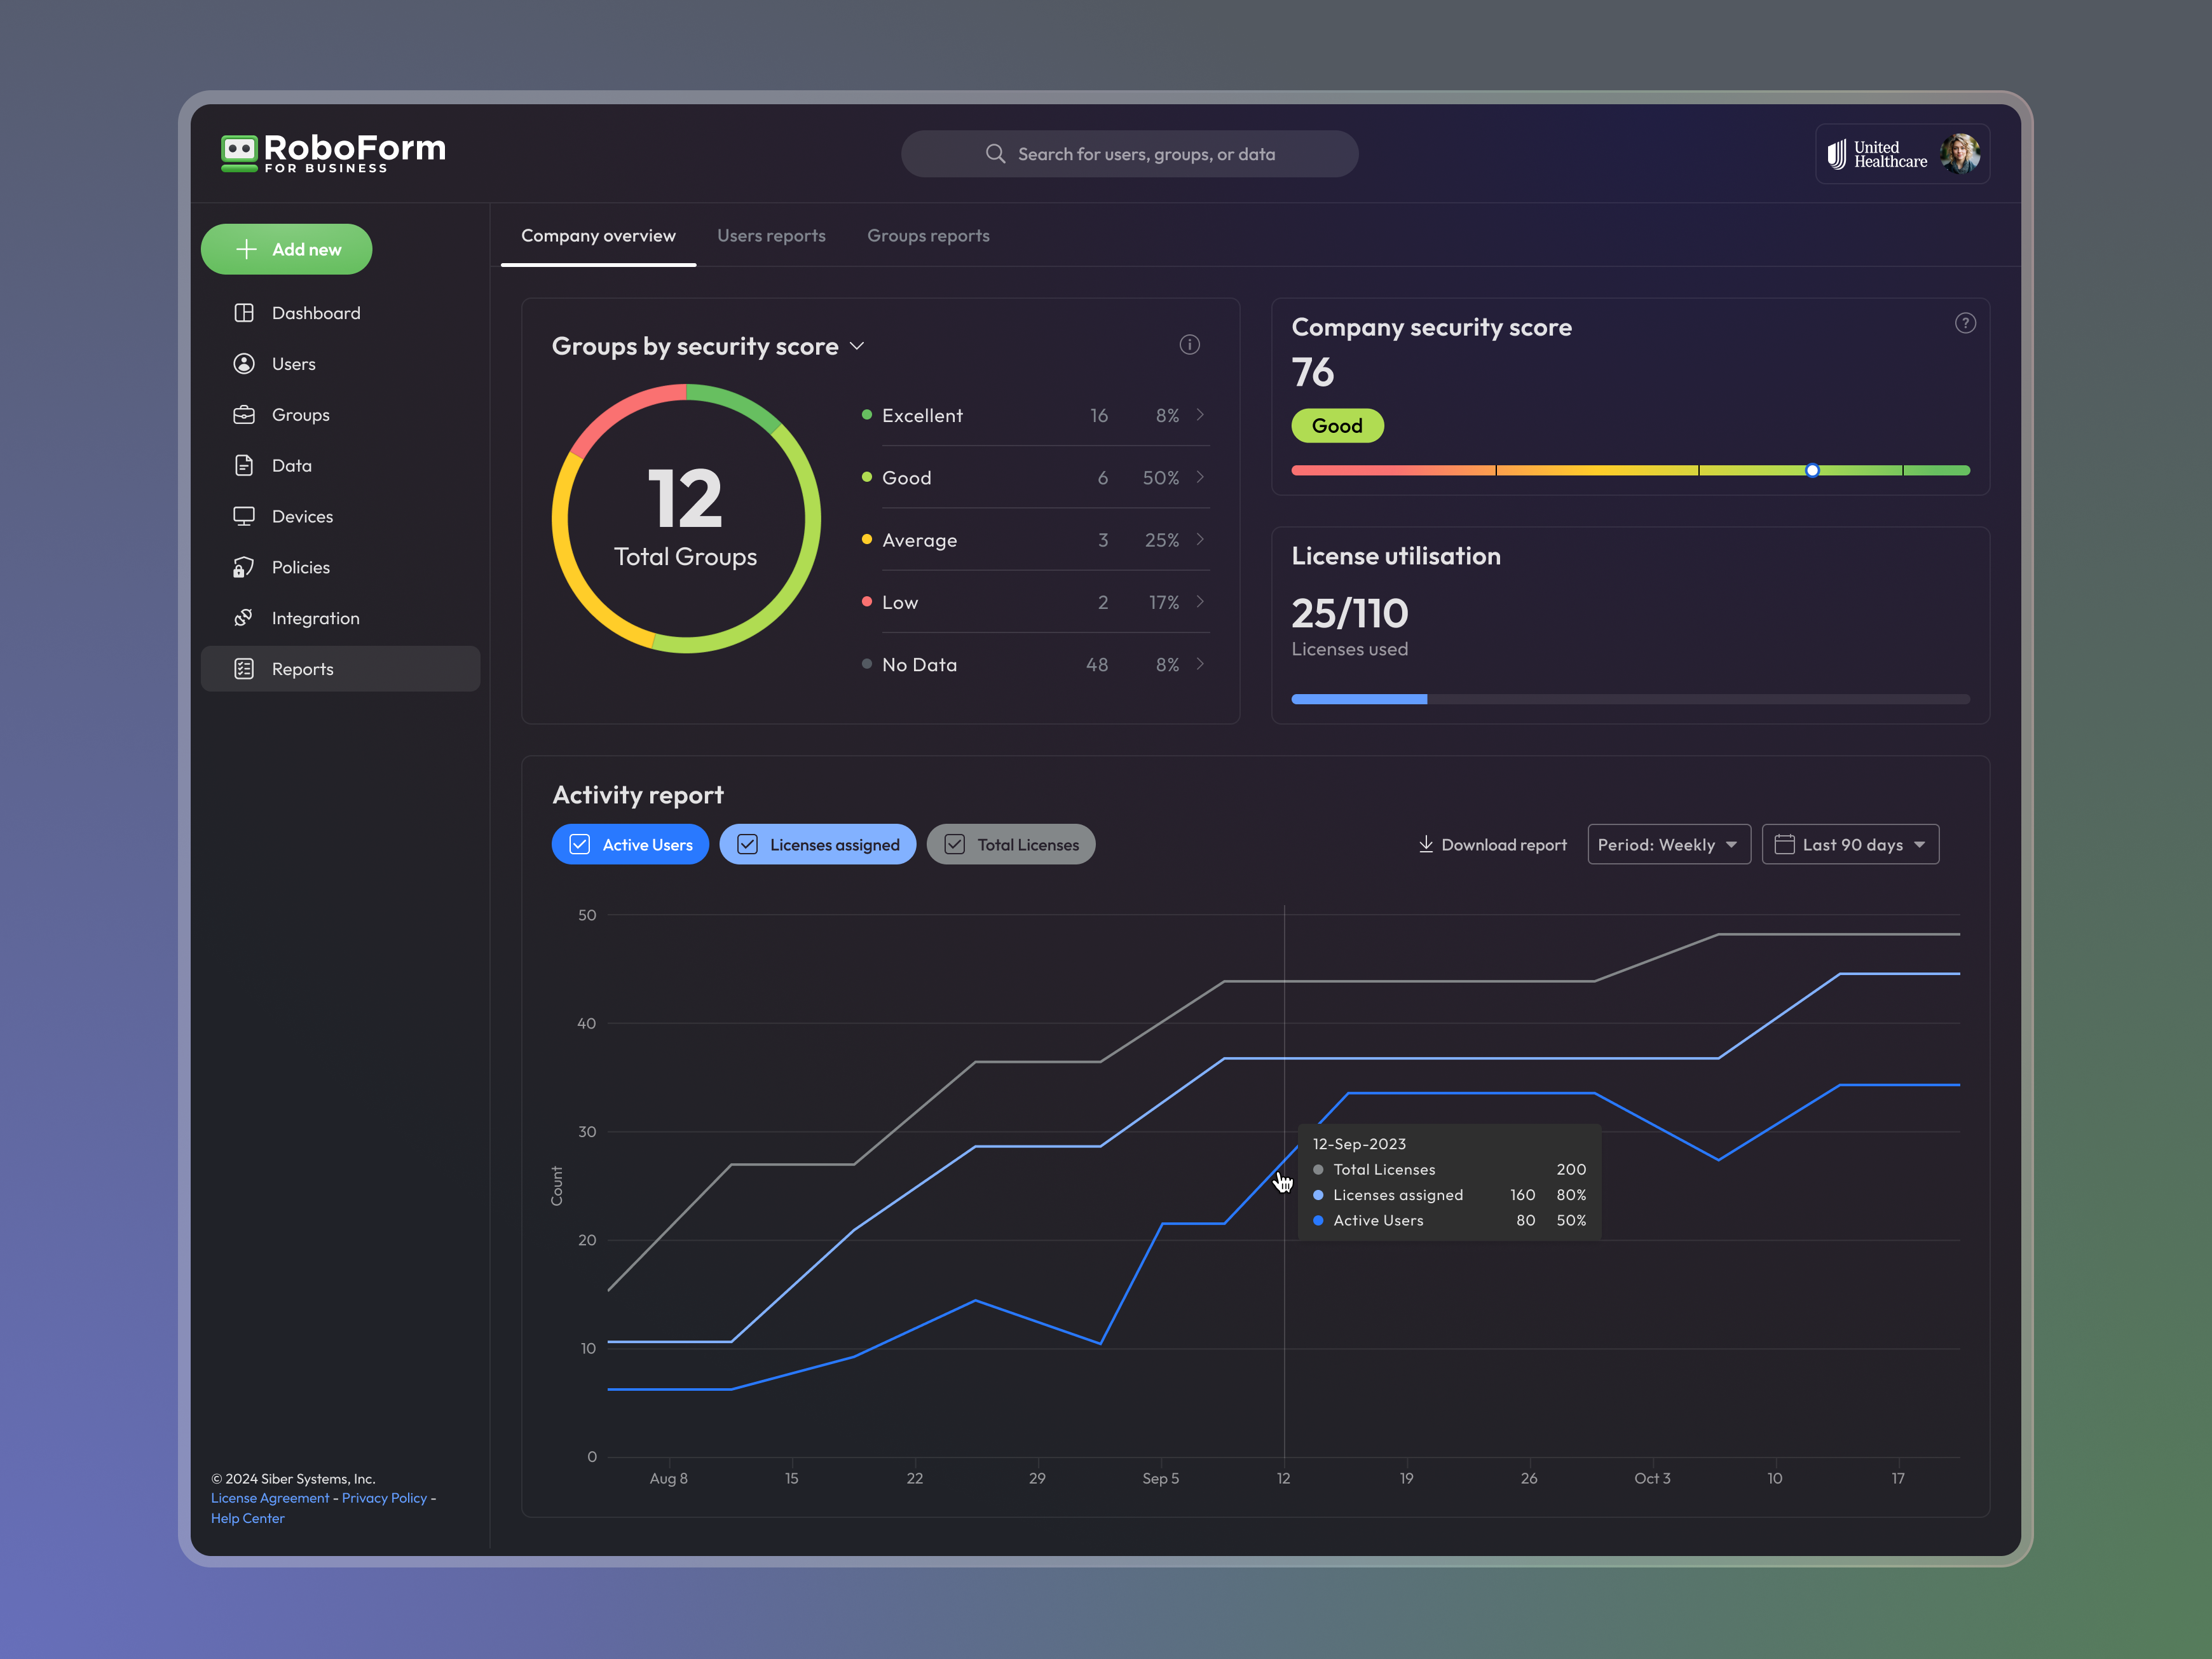Image resolution: width=2212 pixels, height=1659 pixels.
Task: Select Policies in the left navigation
Action: (300, 566)
